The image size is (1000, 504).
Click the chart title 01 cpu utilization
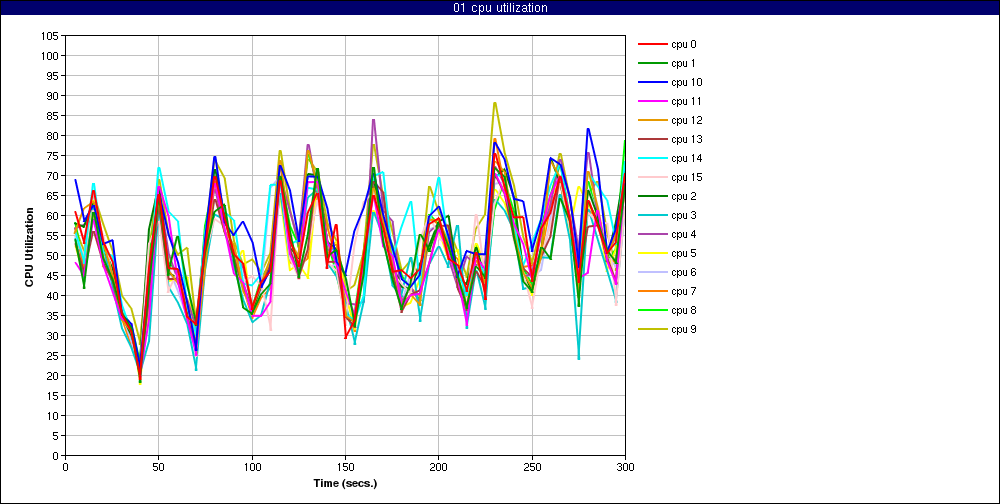click(500, 8)
